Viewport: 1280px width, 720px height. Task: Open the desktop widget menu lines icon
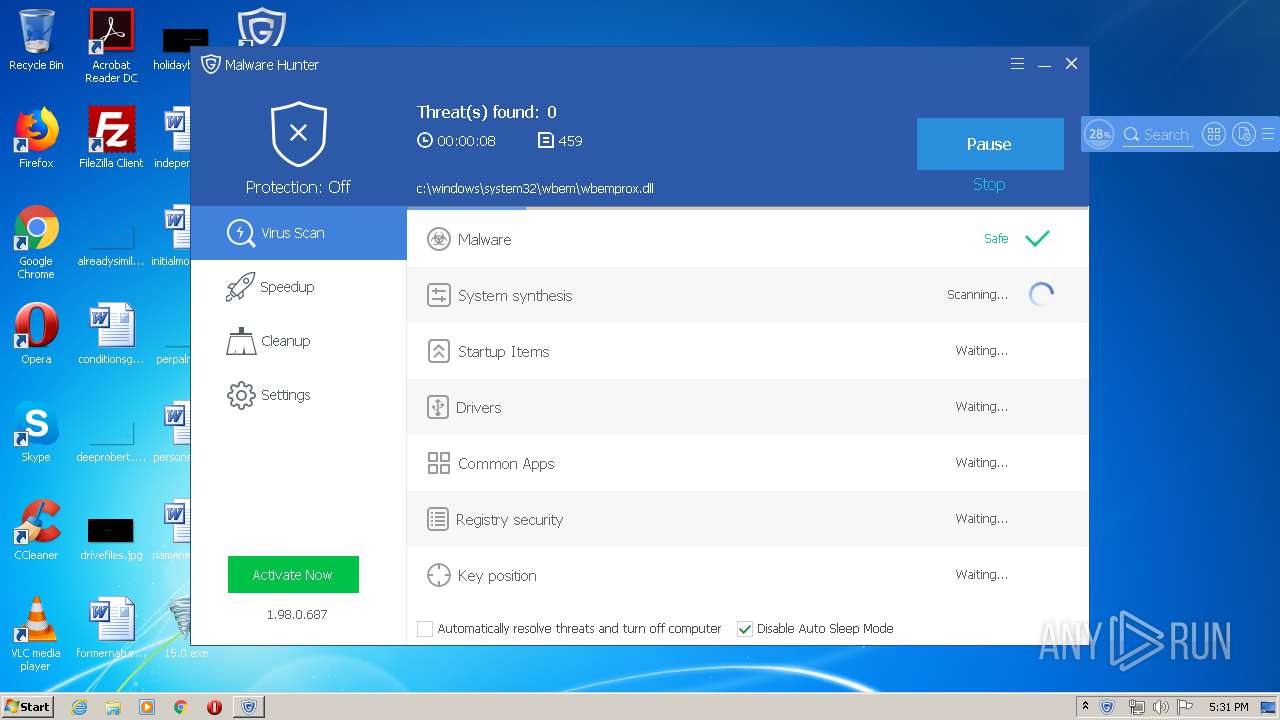(1268, 134)
